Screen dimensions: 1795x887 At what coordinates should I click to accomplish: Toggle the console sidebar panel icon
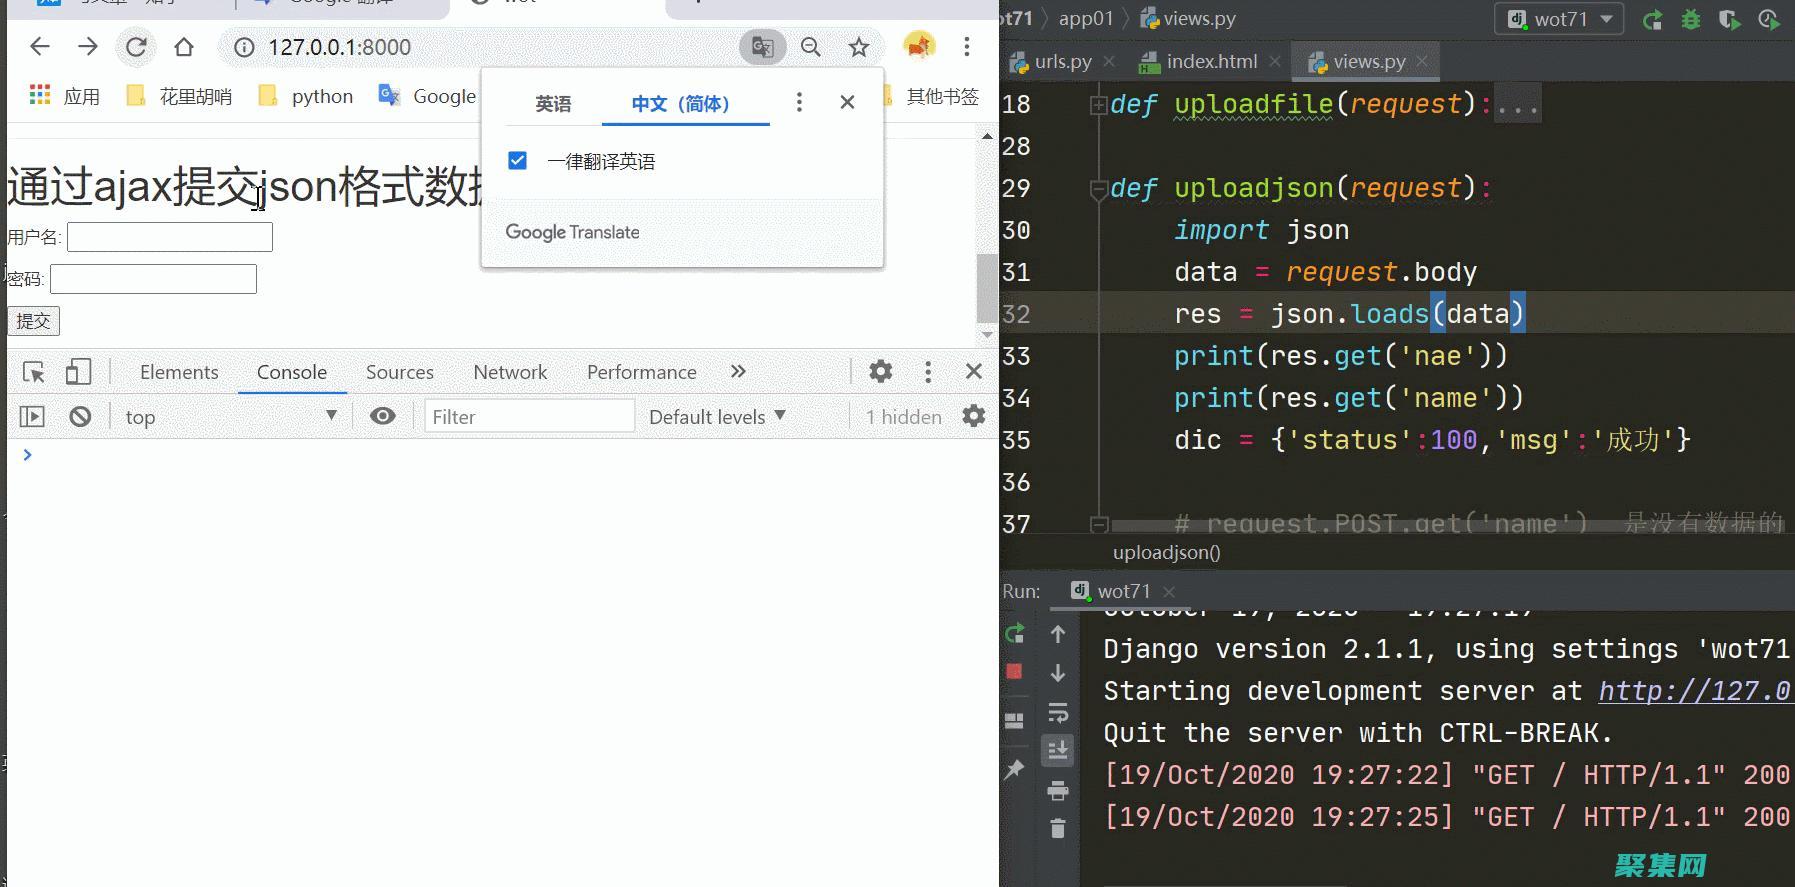tap(33, 417)
